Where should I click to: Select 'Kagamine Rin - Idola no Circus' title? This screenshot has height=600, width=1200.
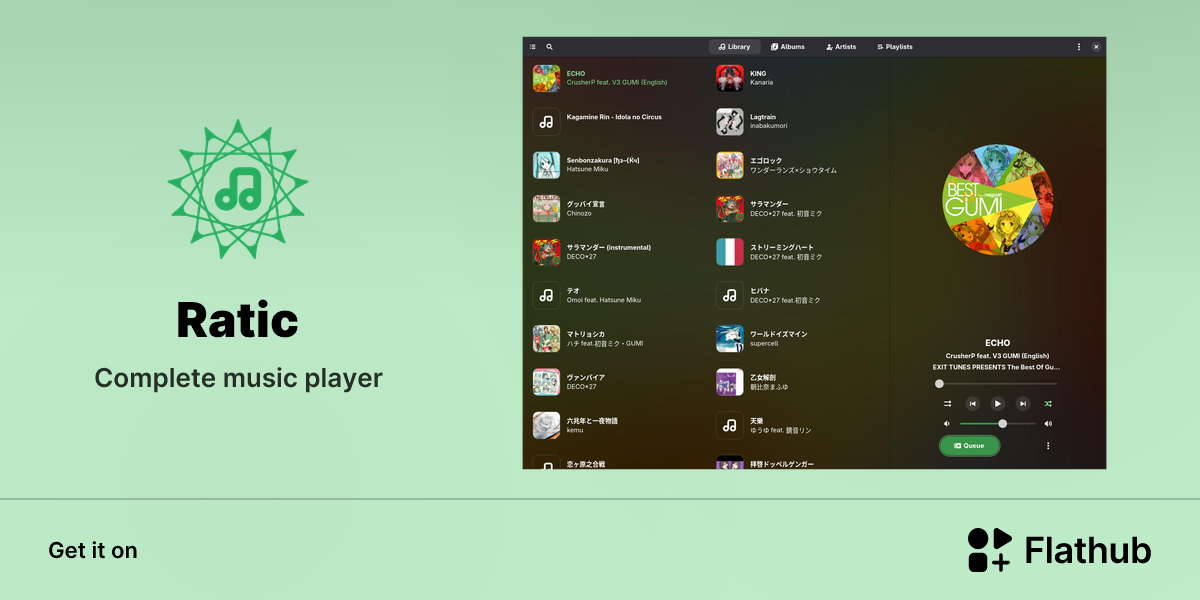tap(614, 117)
